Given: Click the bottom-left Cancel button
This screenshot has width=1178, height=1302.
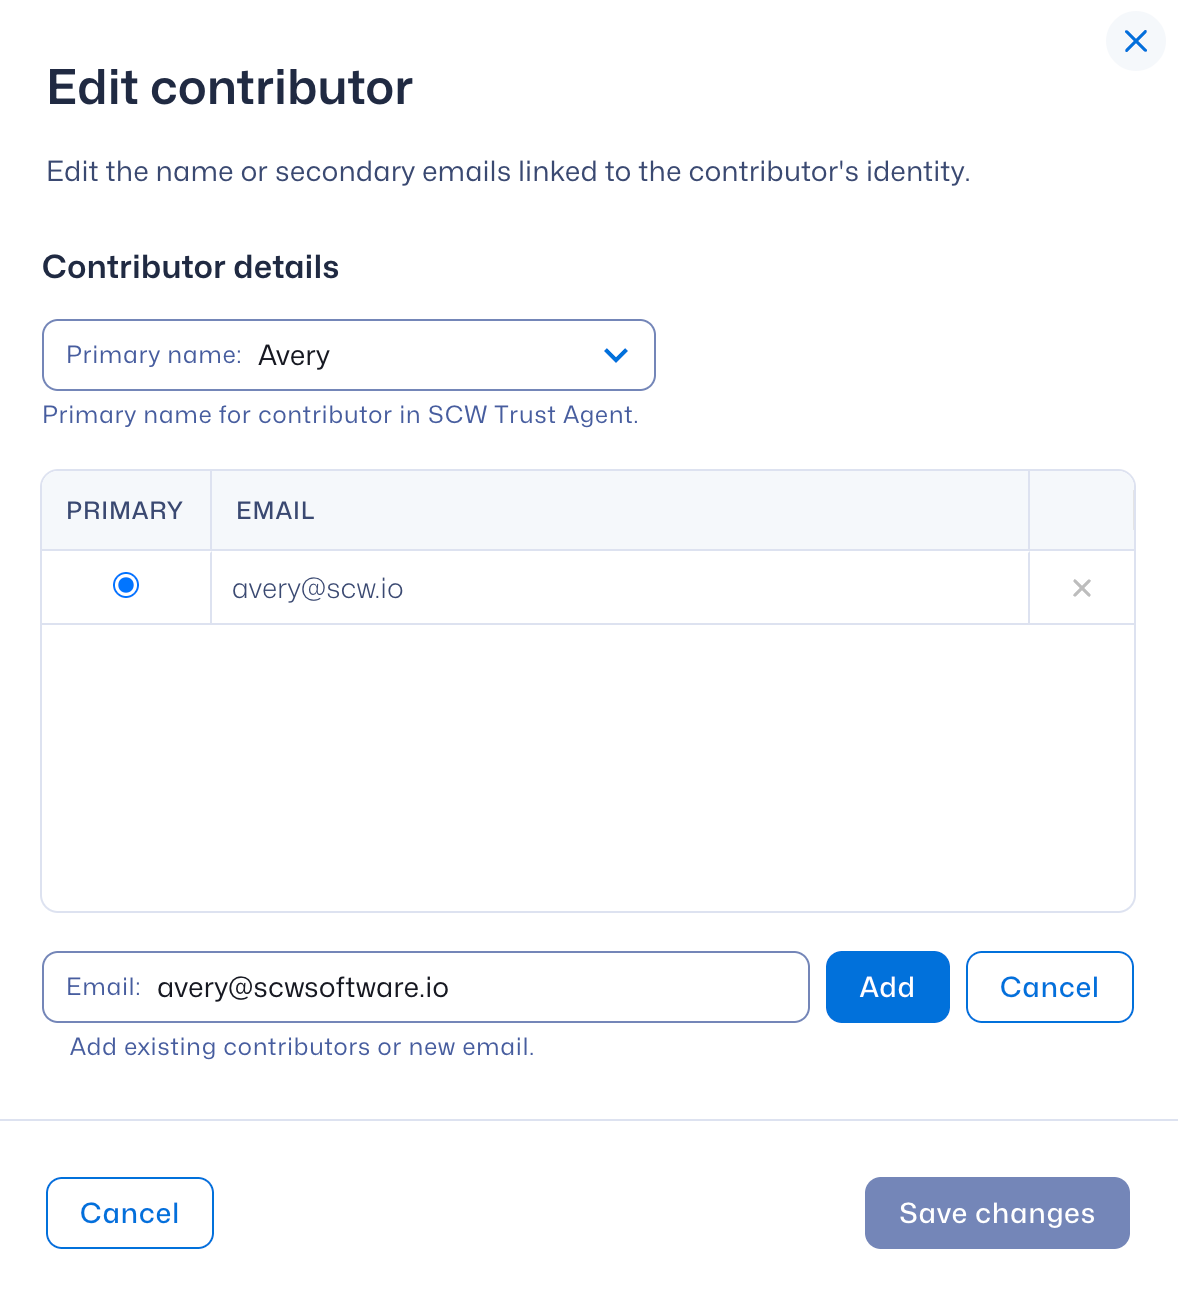Looking at the screenshot, I should (x=130, y=1213).
